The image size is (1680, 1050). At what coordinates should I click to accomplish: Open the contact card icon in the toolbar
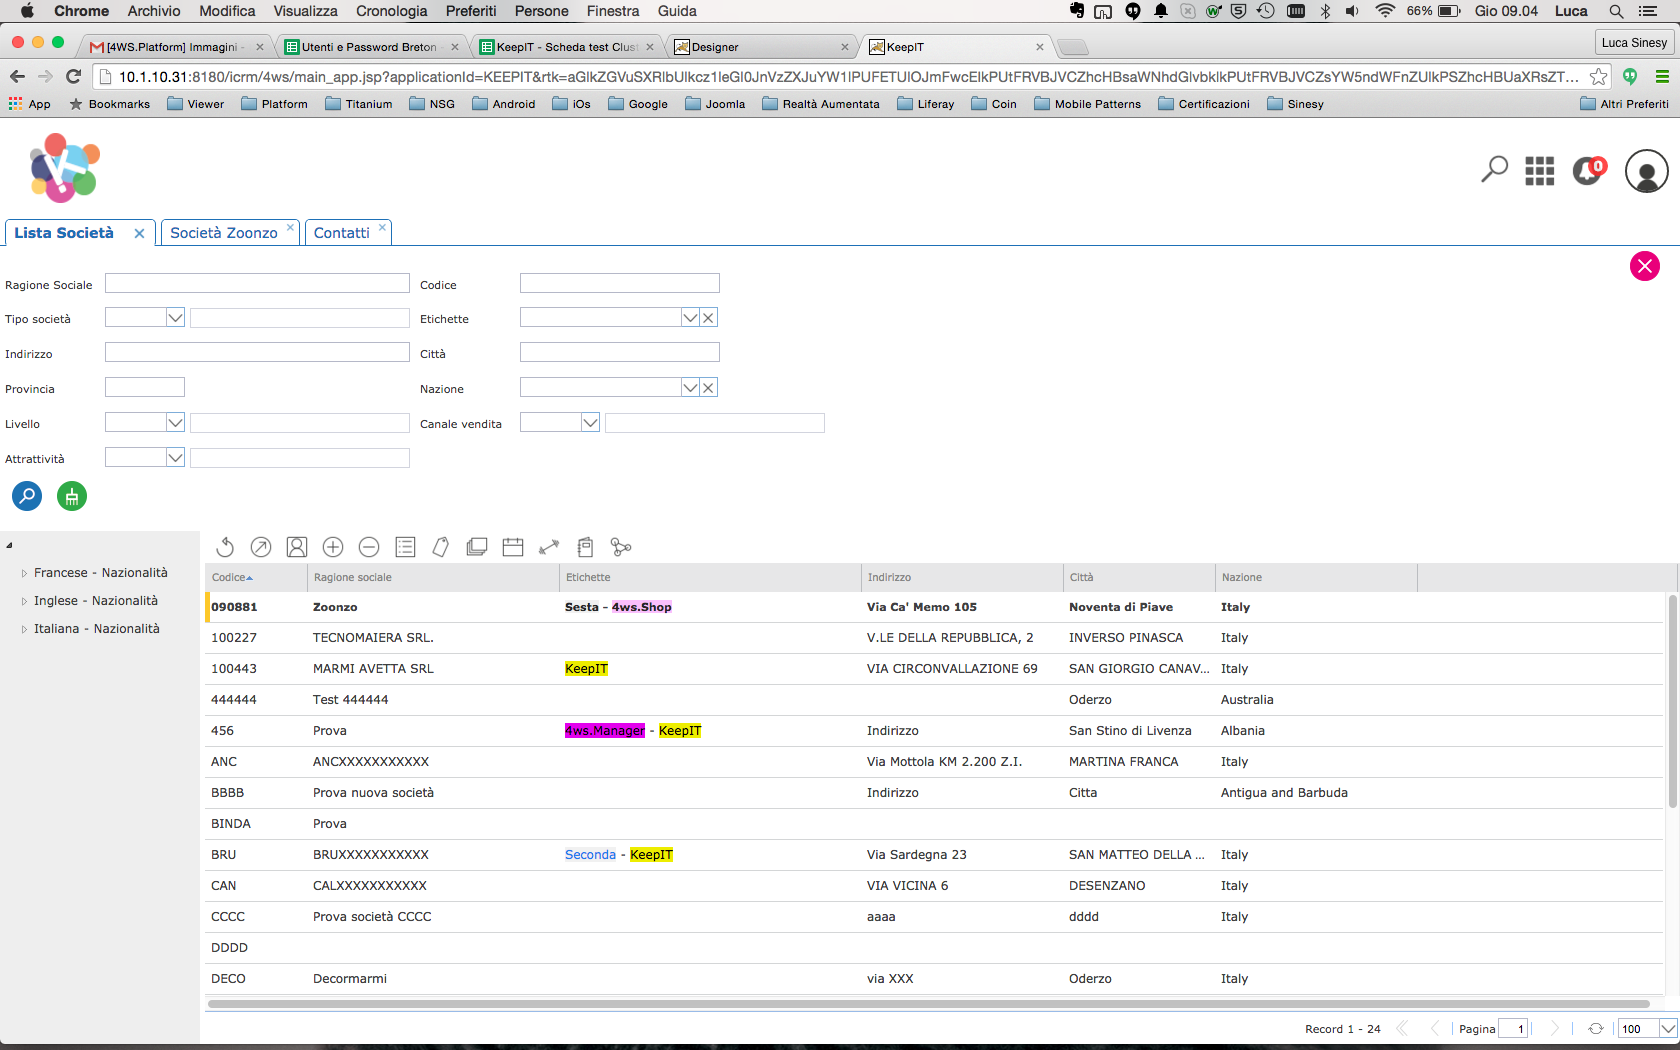pos(297,547)
